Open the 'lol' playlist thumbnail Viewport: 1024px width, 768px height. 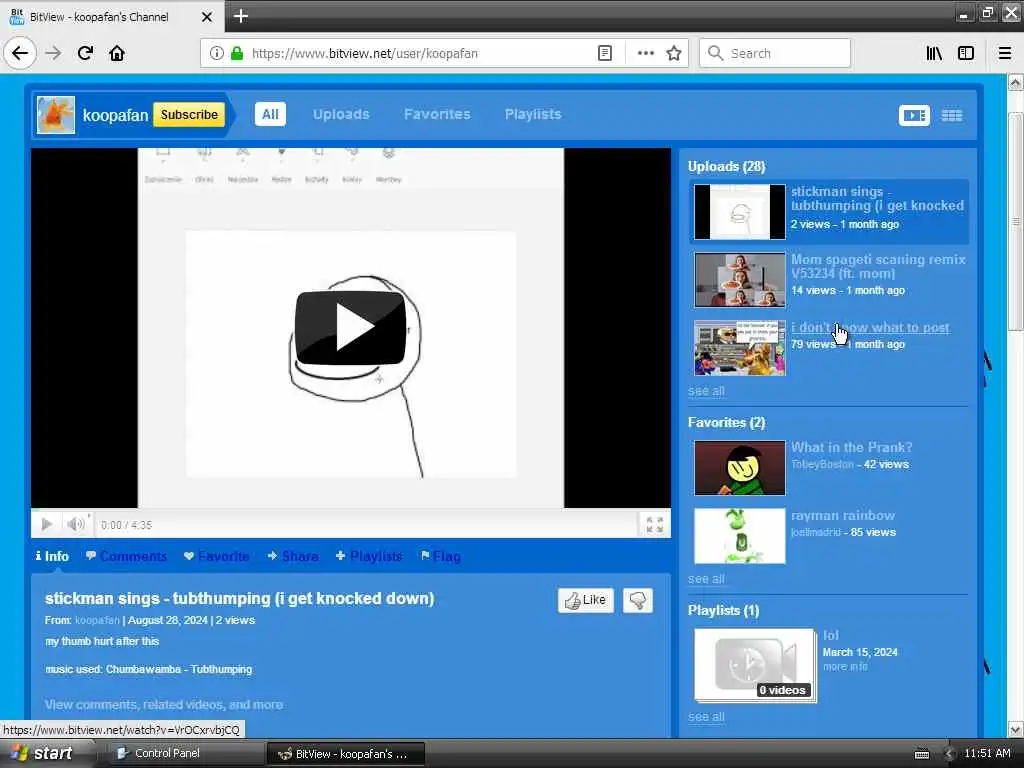(x=755, y=665)
